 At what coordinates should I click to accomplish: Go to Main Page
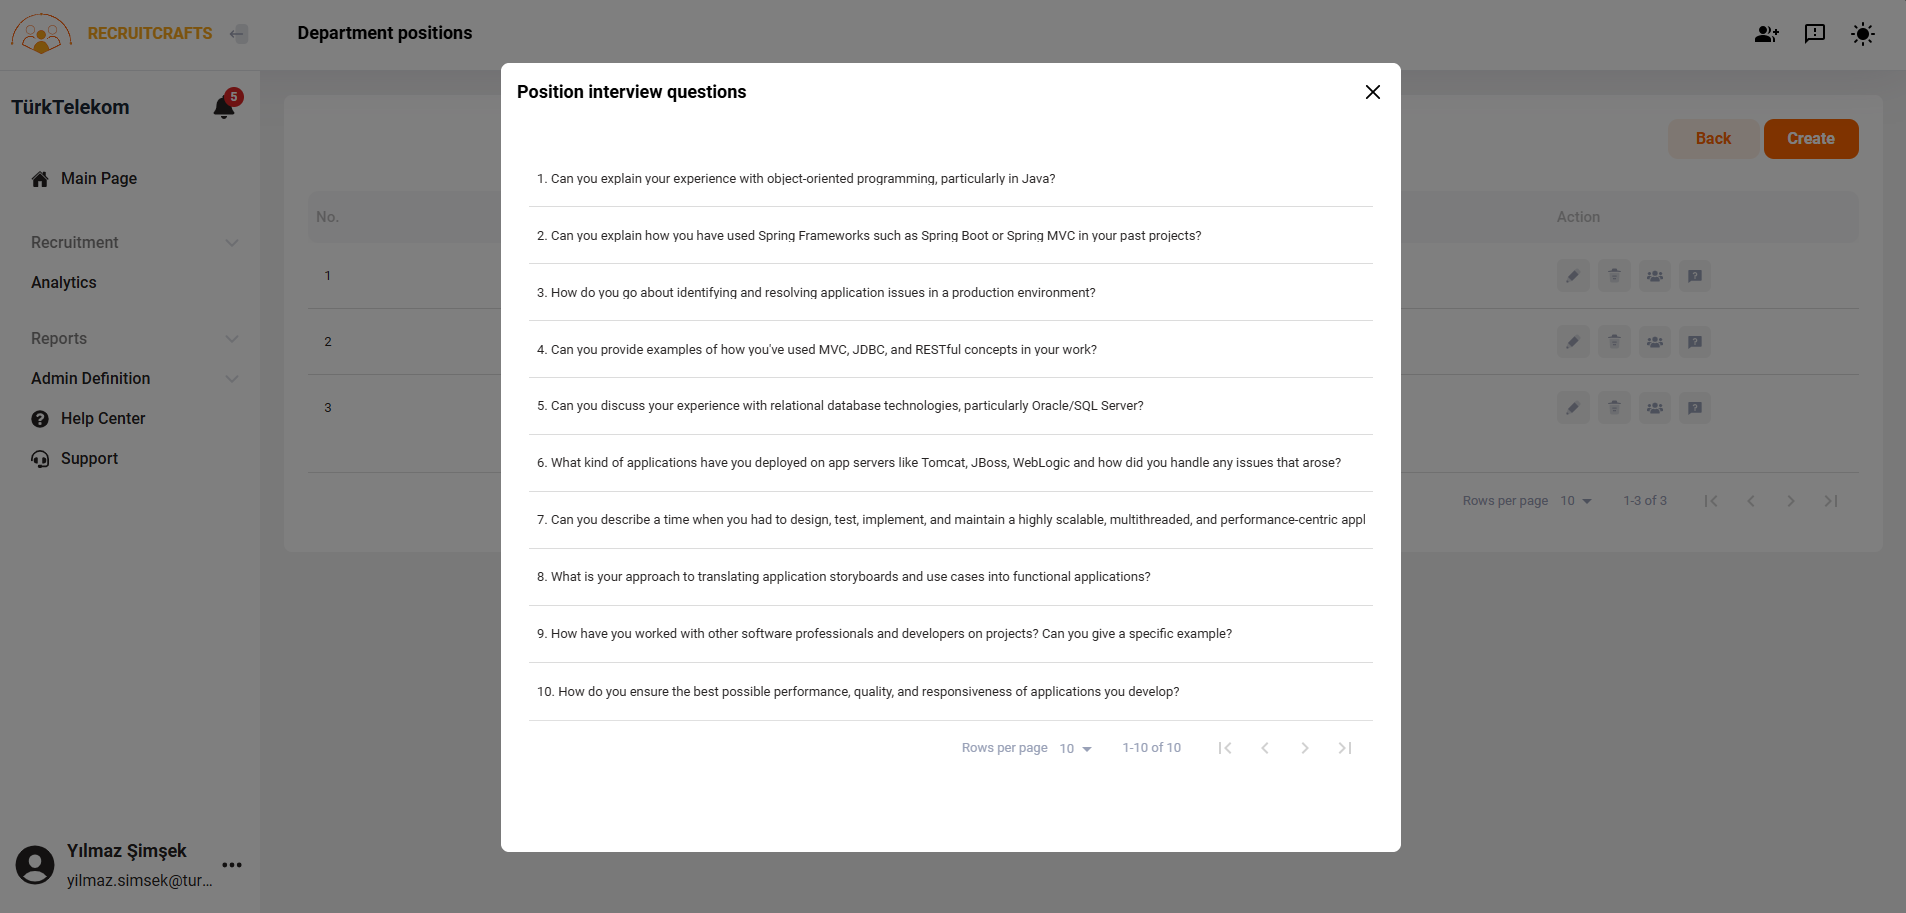[x=98, y=179]
